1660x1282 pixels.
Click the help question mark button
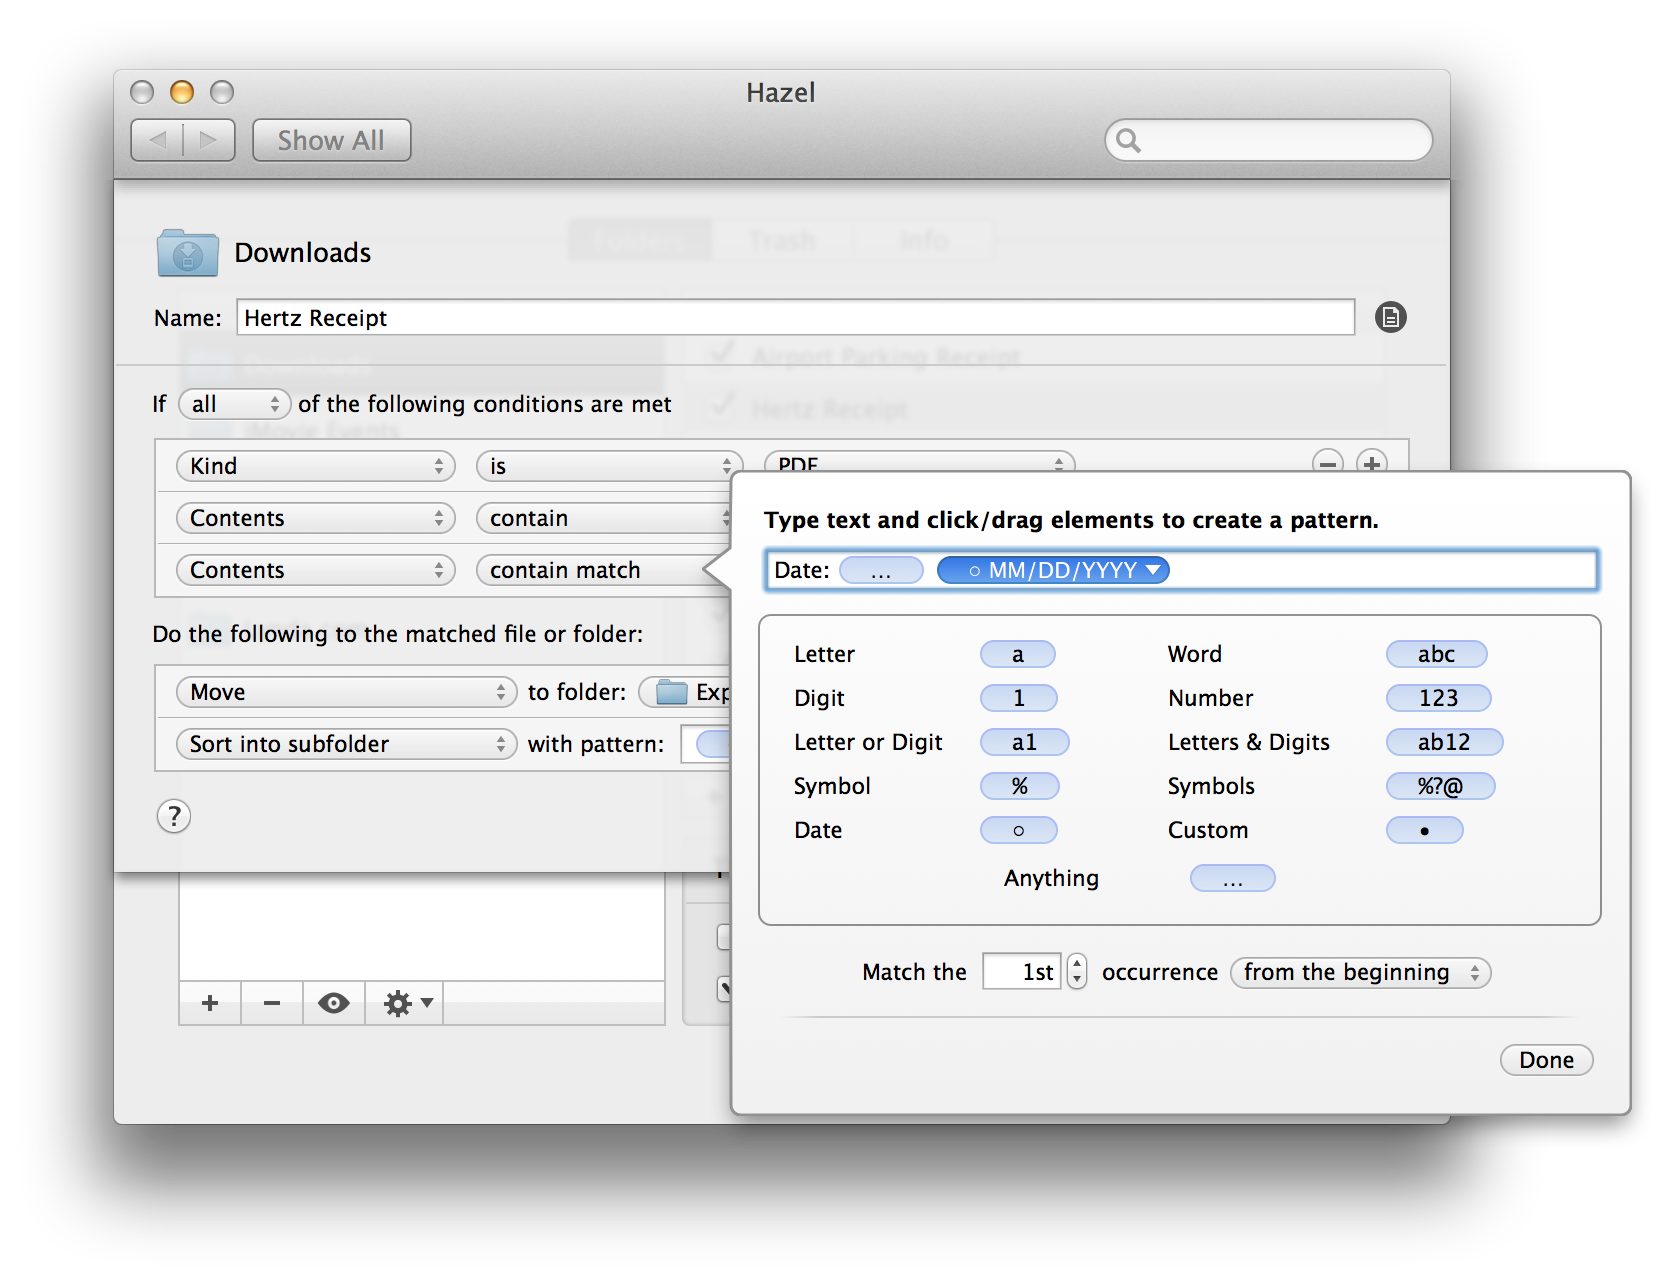pyautogui.click(x=174, y=816)
